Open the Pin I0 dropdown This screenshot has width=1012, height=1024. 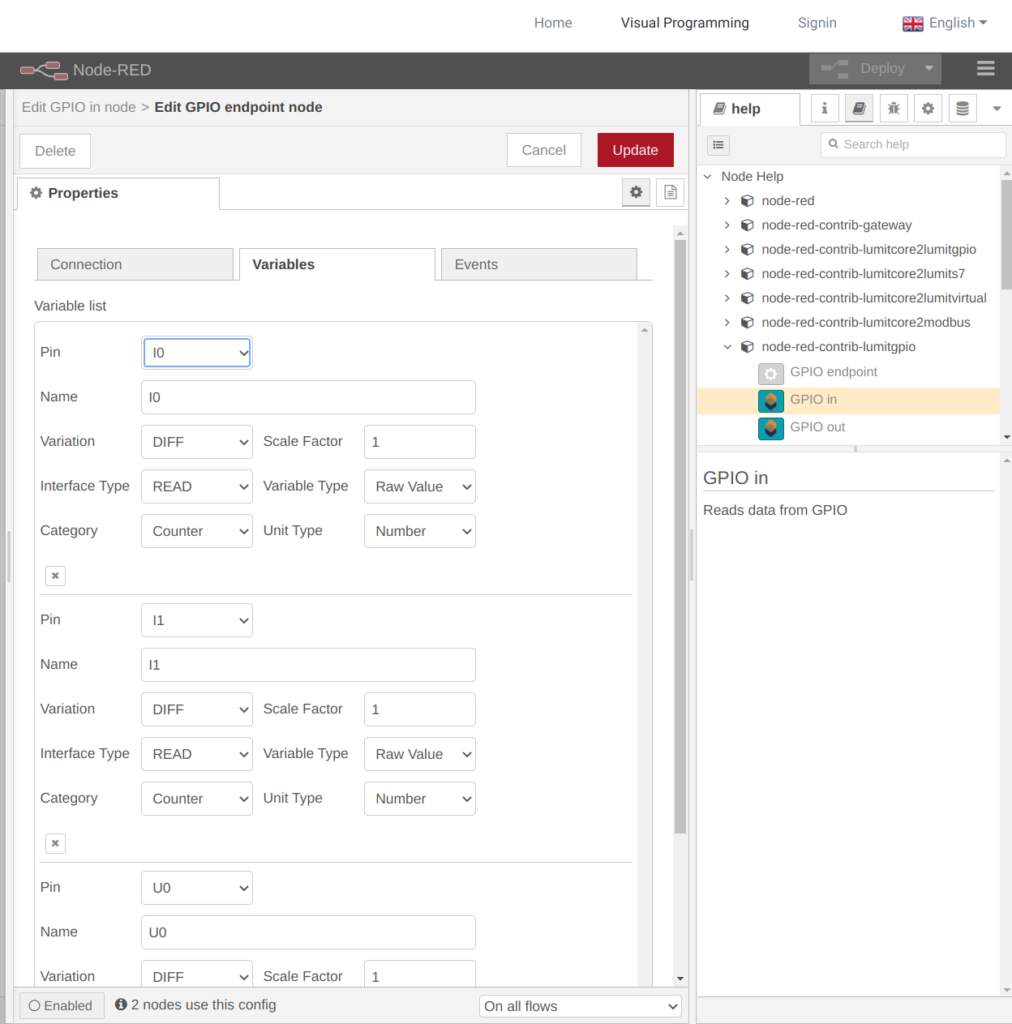tap(197, 353)
